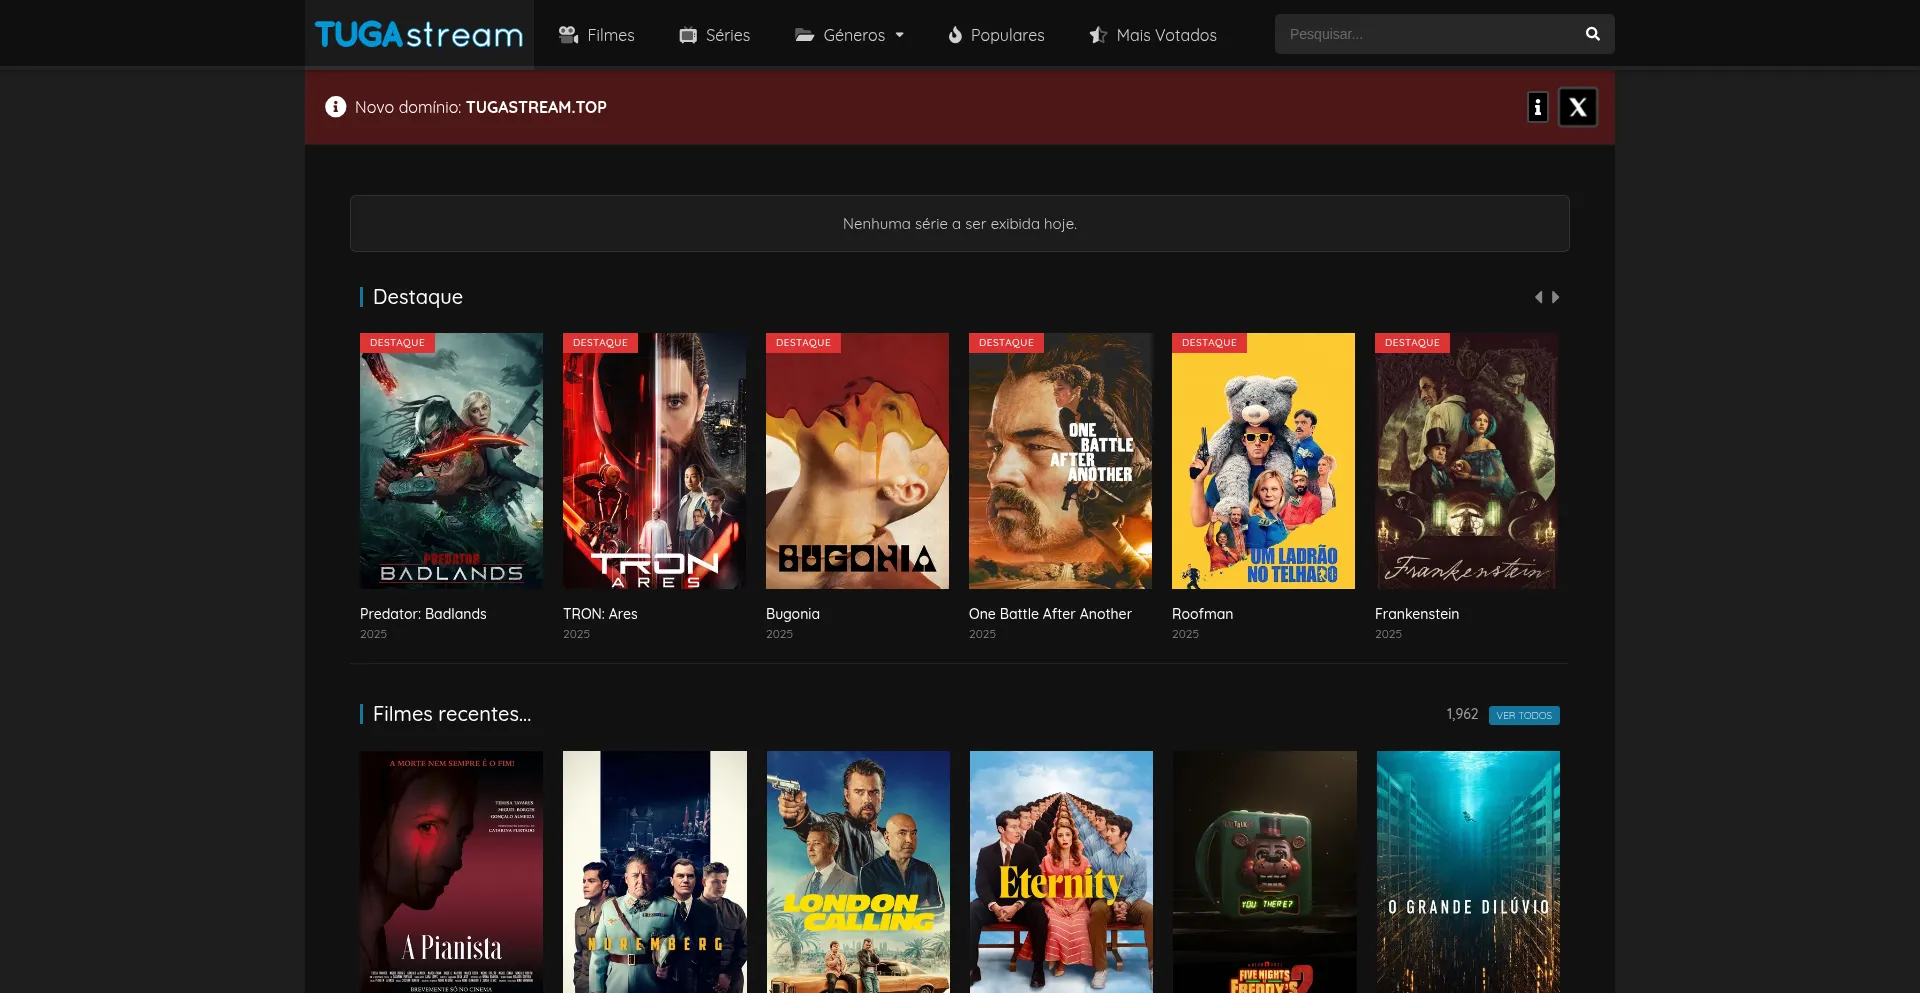
Task: Click the next arrow in Destaque carousel
Action: point(1555,297)
